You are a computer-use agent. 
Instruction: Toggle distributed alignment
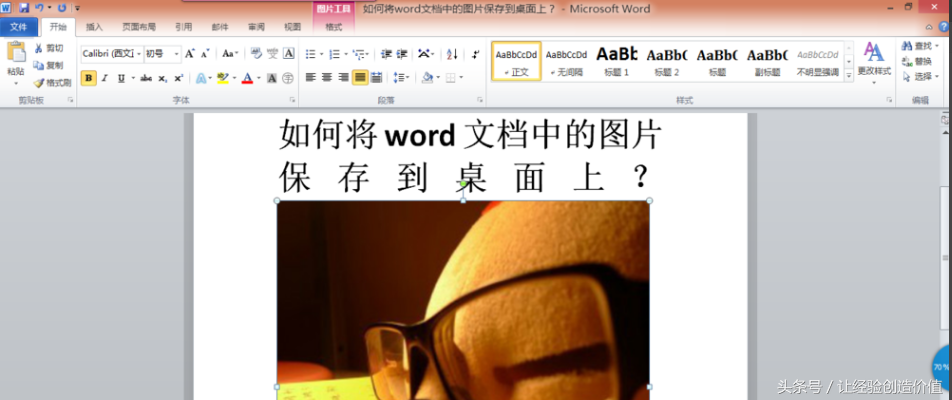(x=376, y=78)
